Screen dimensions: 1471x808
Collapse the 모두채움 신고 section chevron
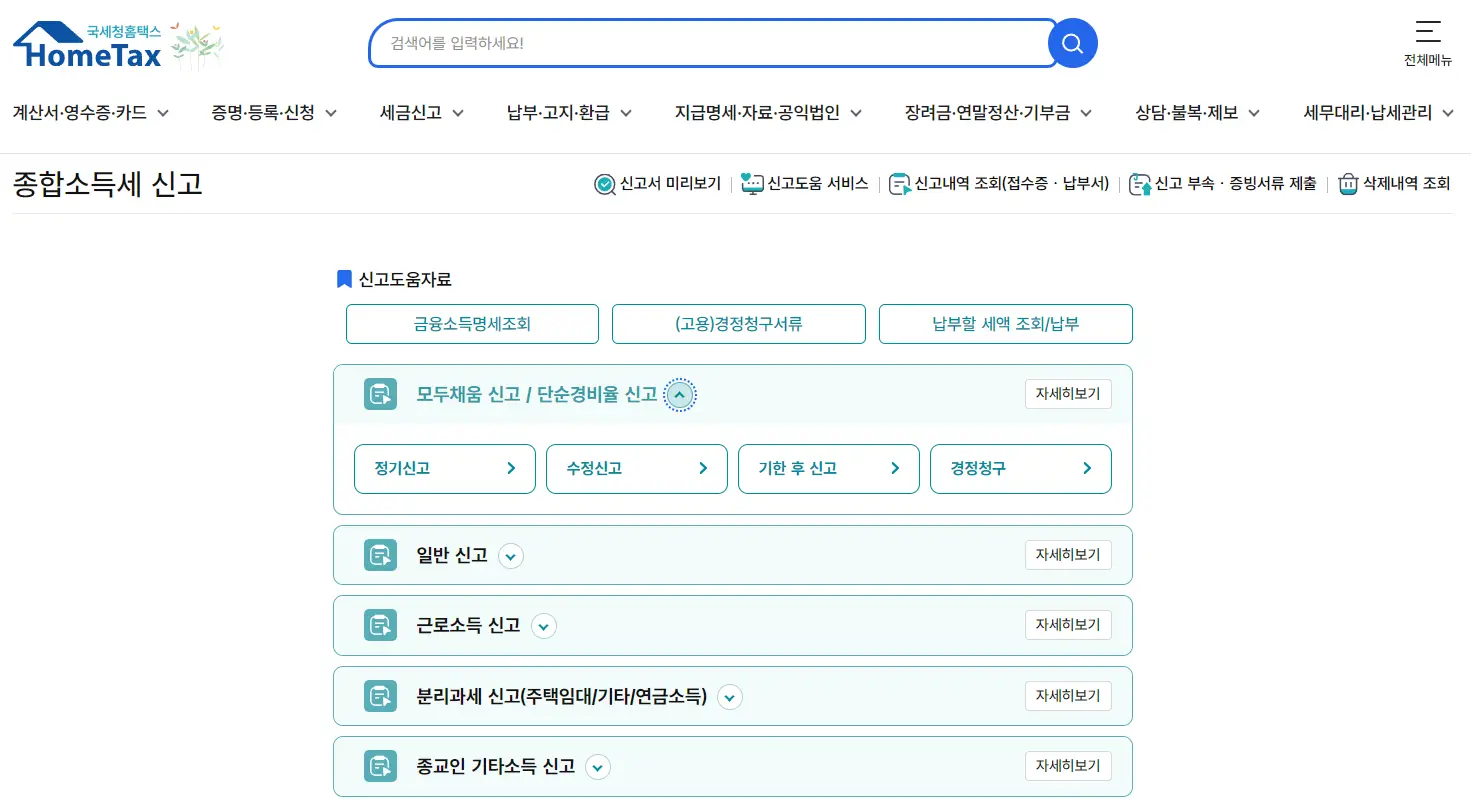tap(680, 395)
